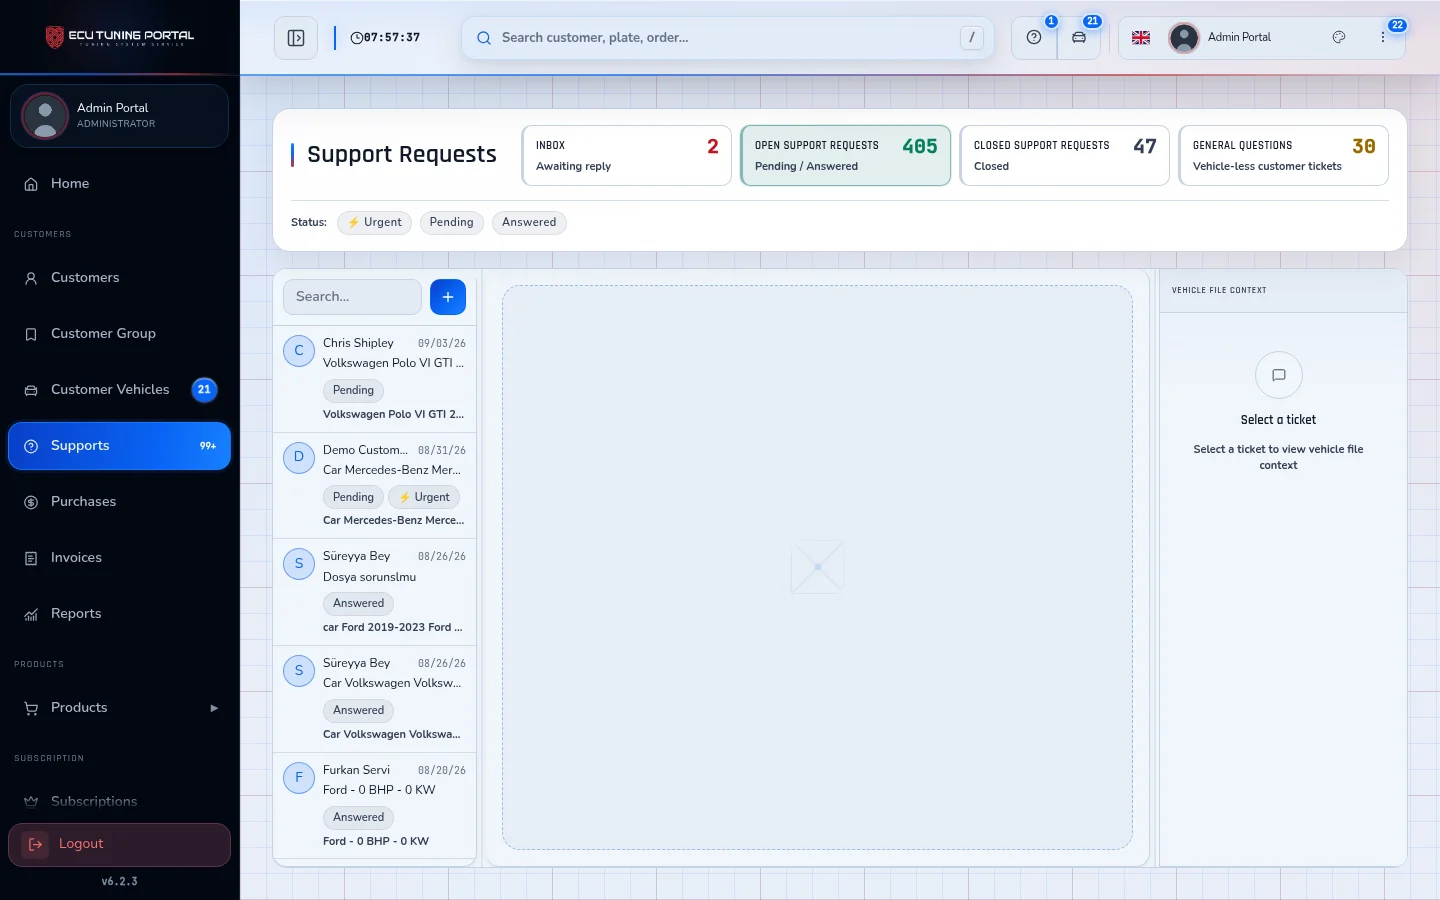Toggle the sidebar collapse button
This screenshot has height=900, width=1440.
[x=296, y=38]
